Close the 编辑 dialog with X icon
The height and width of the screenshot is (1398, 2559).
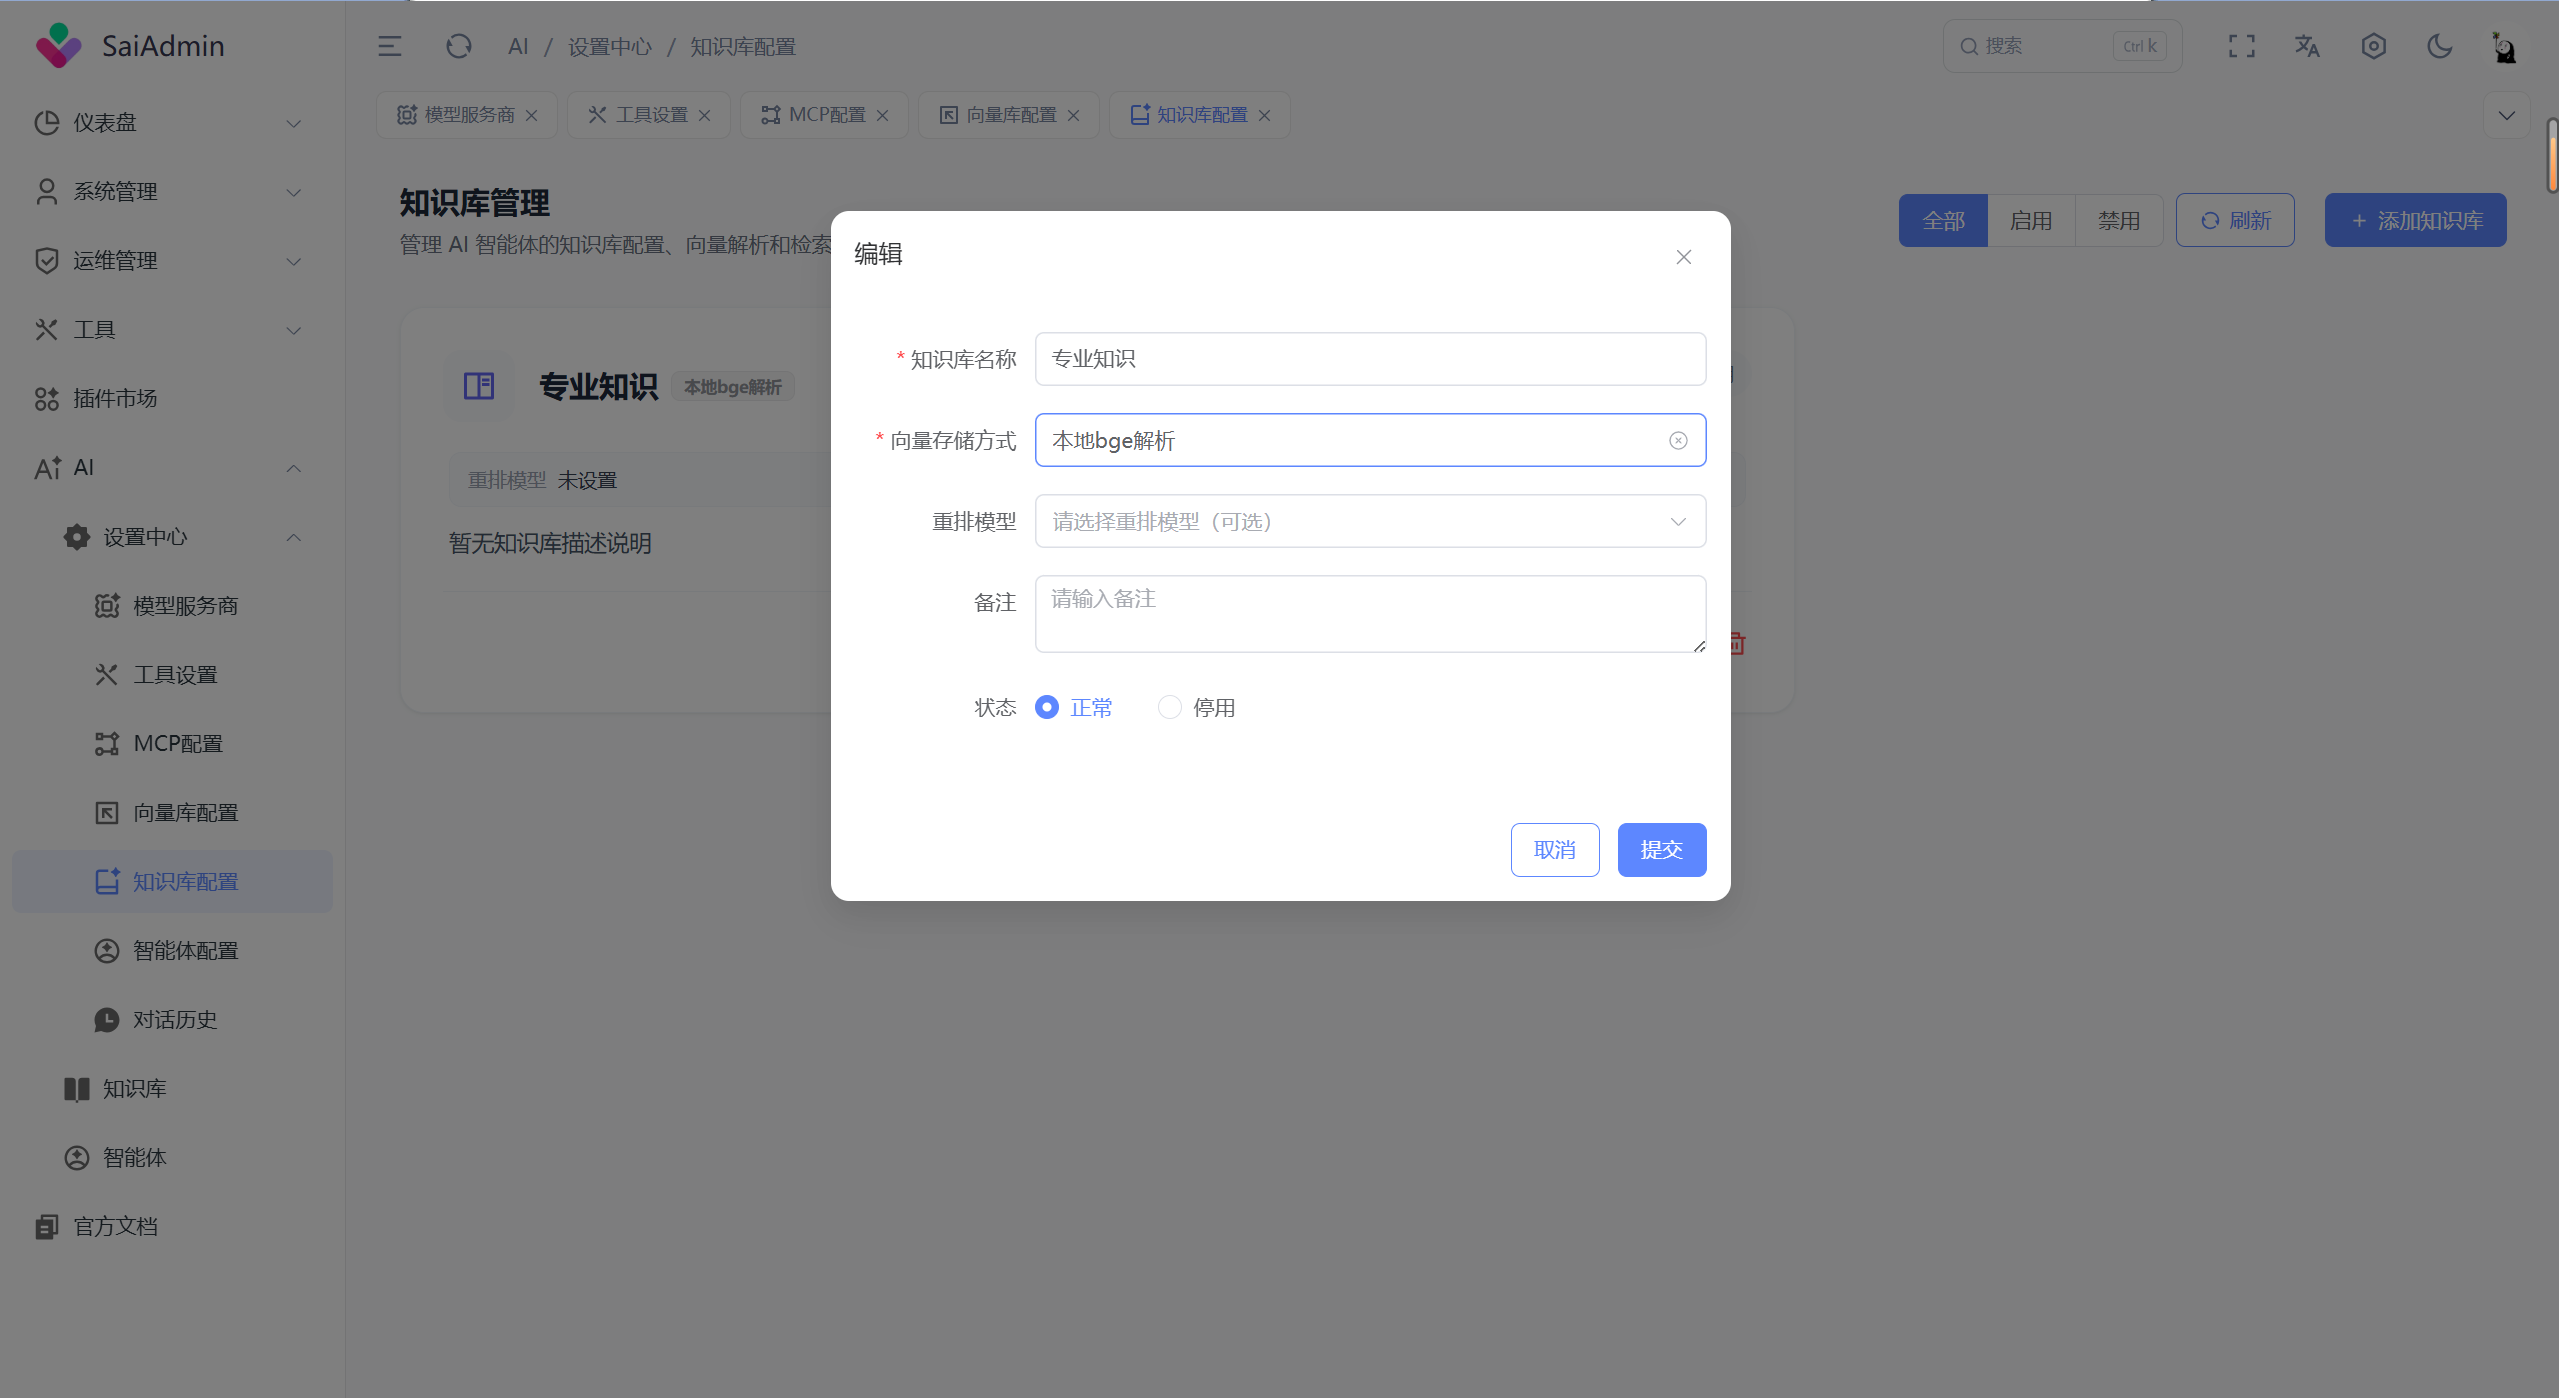1683,257
